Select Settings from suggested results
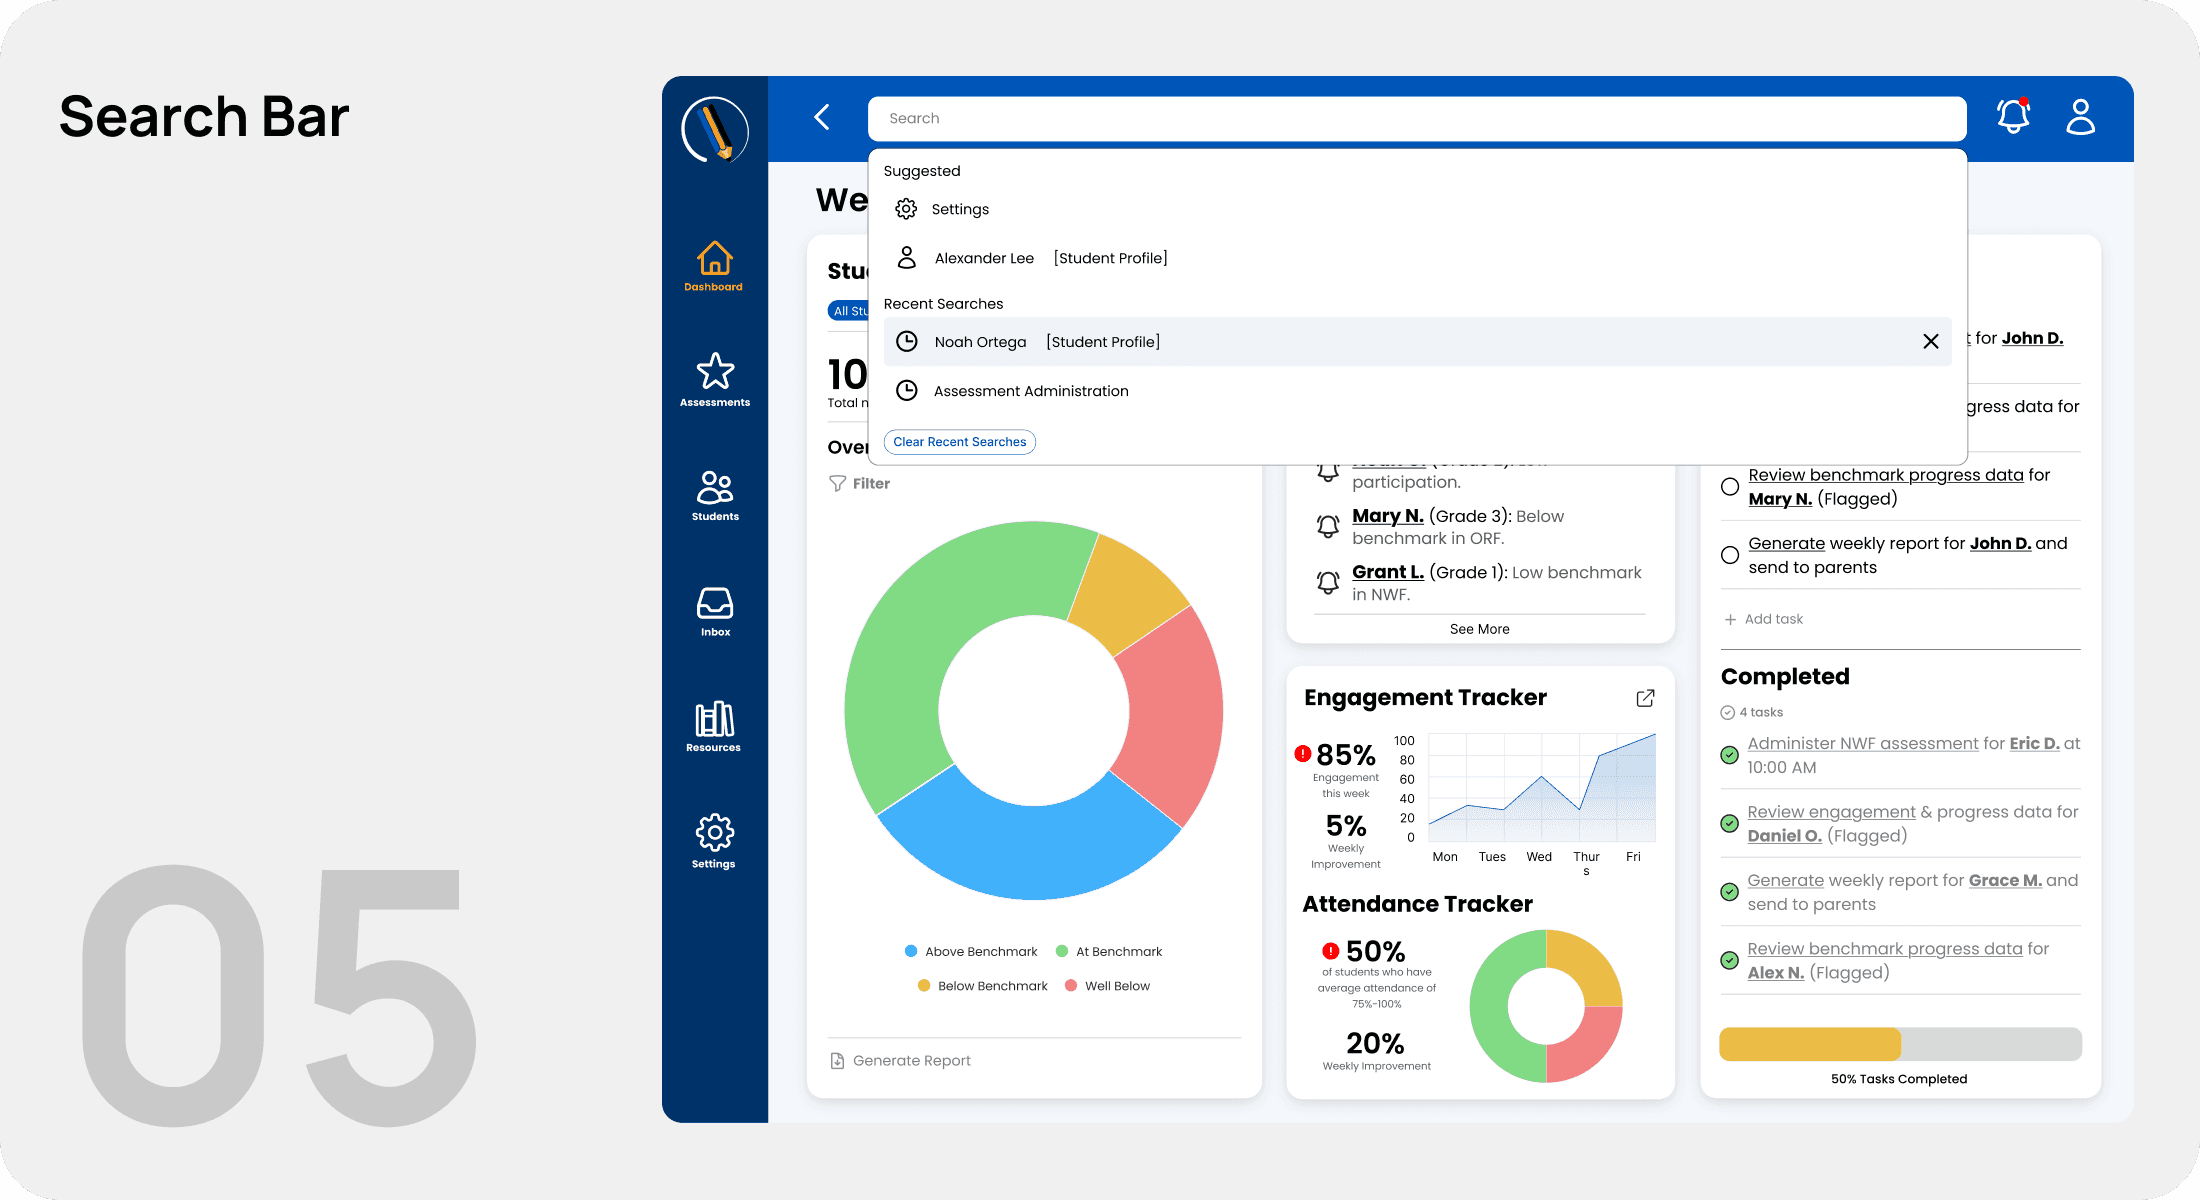The width and height of the screenshot is (2200, 1200). pyautogui.click(x=959, y=209)
